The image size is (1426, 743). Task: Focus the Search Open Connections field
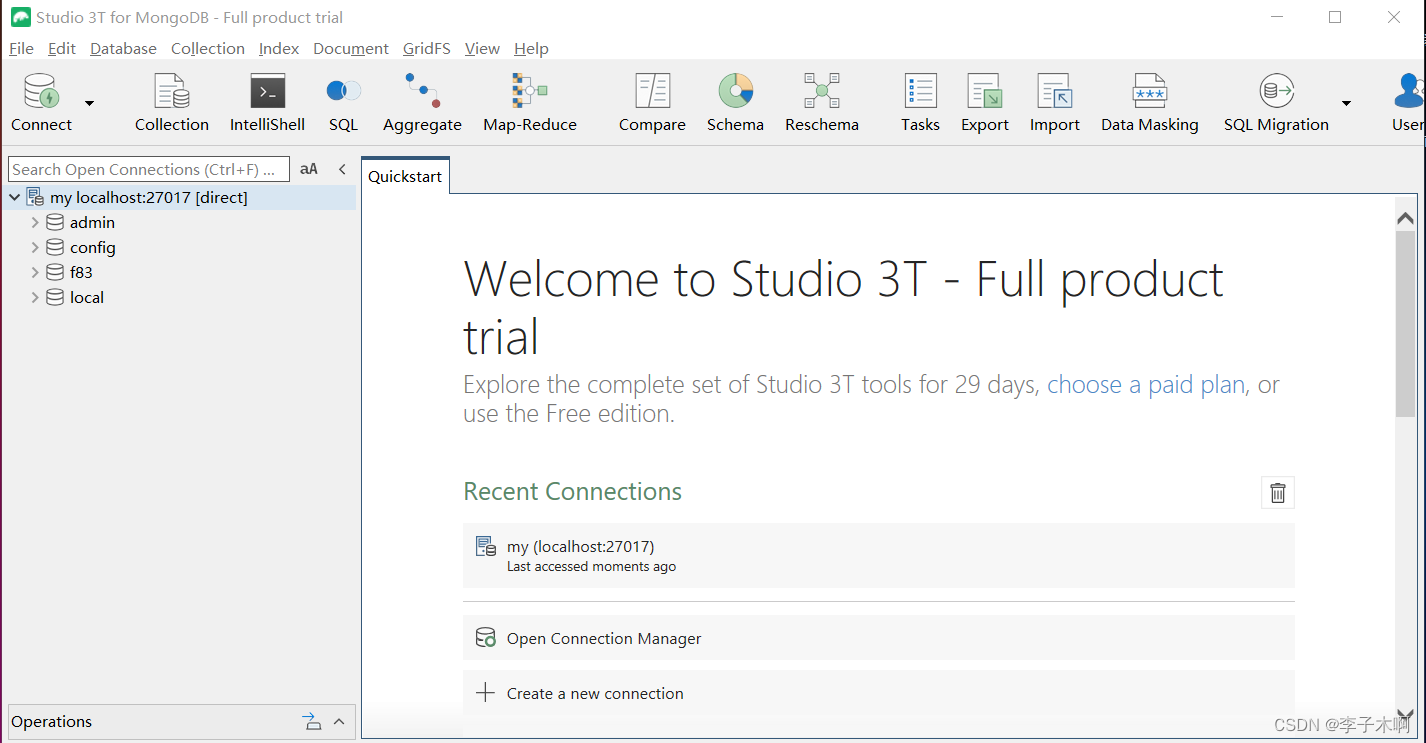point(149,169)
